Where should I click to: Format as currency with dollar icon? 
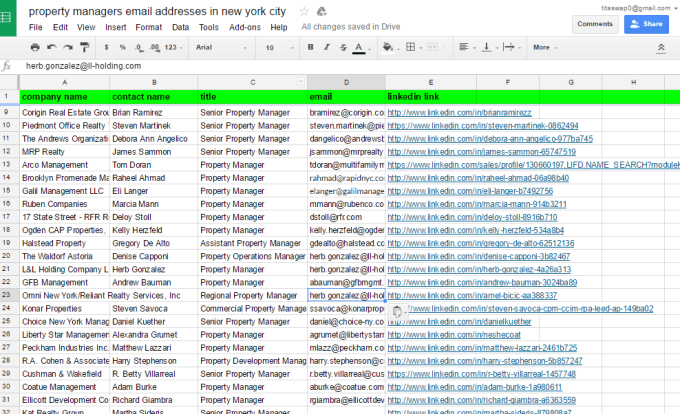(x=106, y=47)
